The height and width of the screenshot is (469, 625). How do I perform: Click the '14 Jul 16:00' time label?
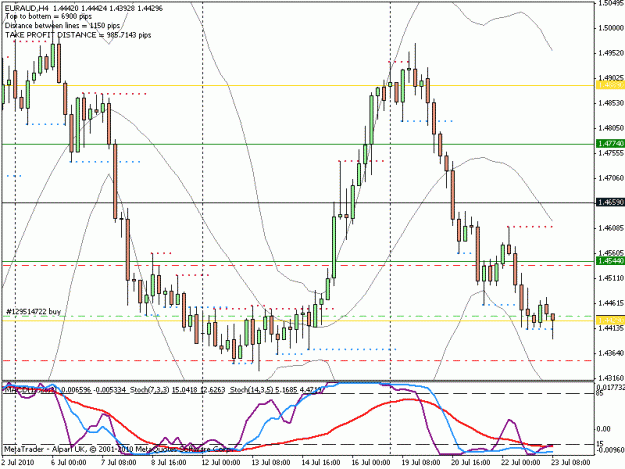[x=320, y=463]
